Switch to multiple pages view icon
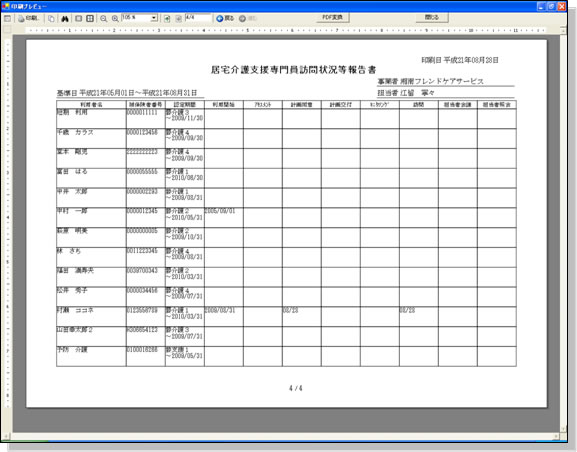Viewport: 577px width, 452px height. pyautogui.click(x=90, y=18)
